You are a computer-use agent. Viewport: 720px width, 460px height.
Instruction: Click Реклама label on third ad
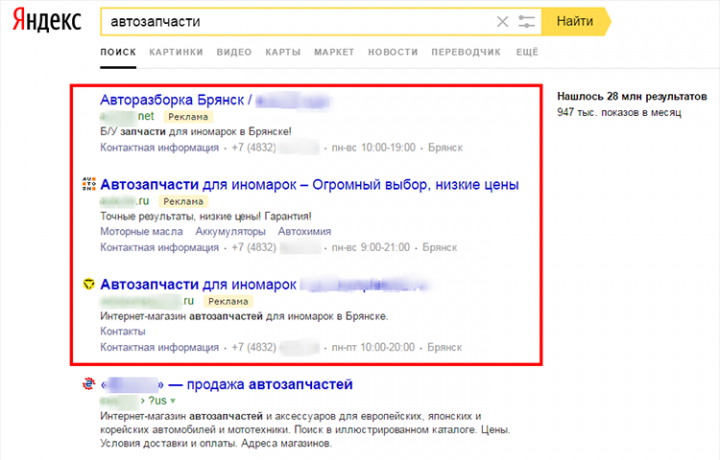pos(228,301)
